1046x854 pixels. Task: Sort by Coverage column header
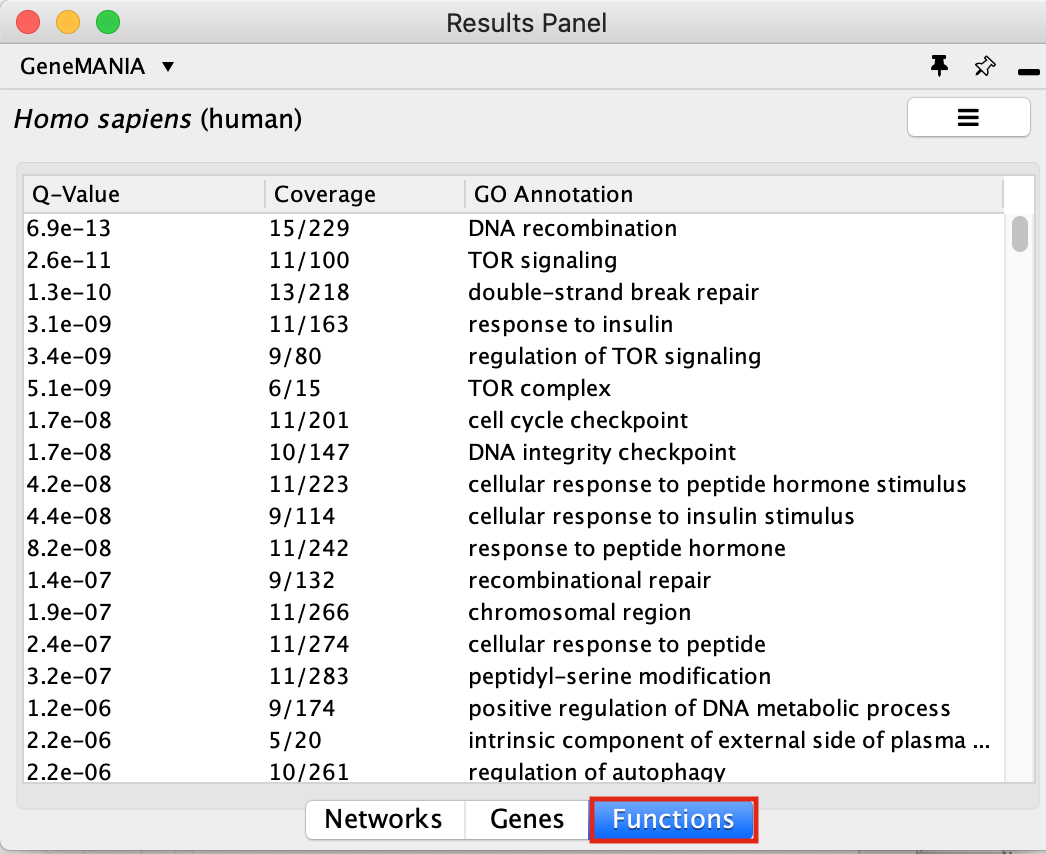pos(363,194)
